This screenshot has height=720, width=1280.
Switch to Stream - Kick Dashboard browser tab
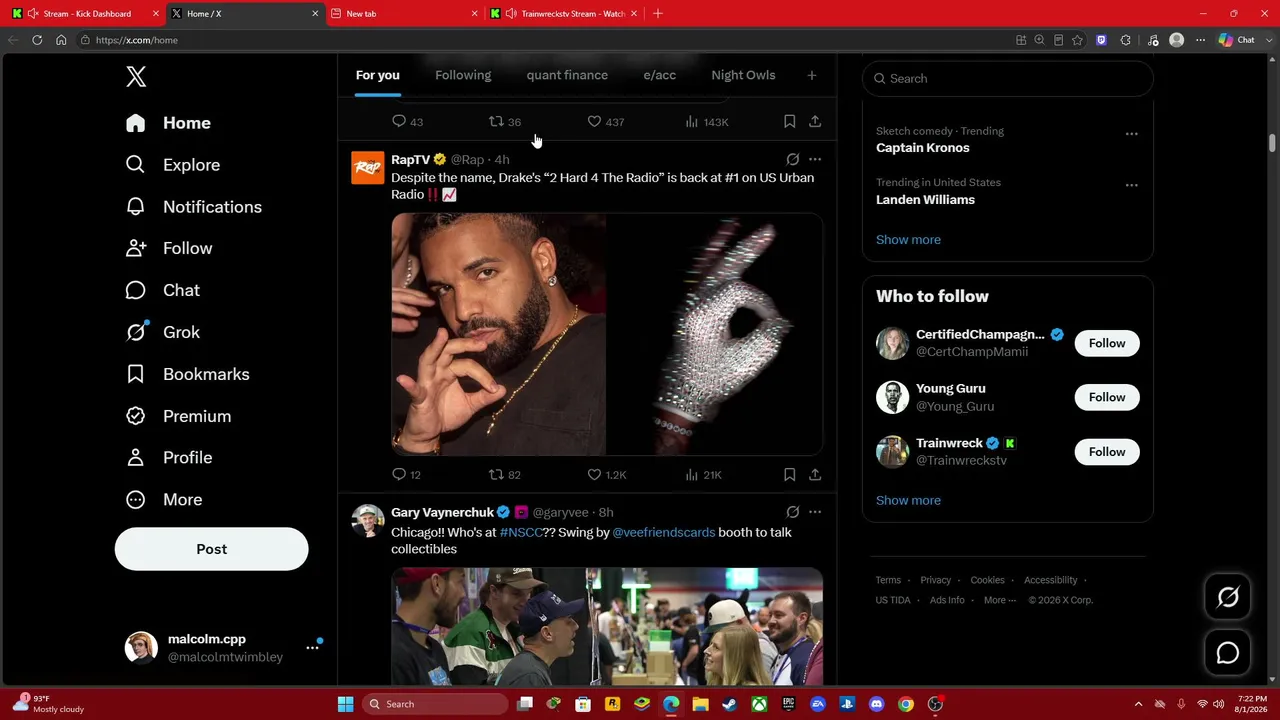click(x=85, y=14)
